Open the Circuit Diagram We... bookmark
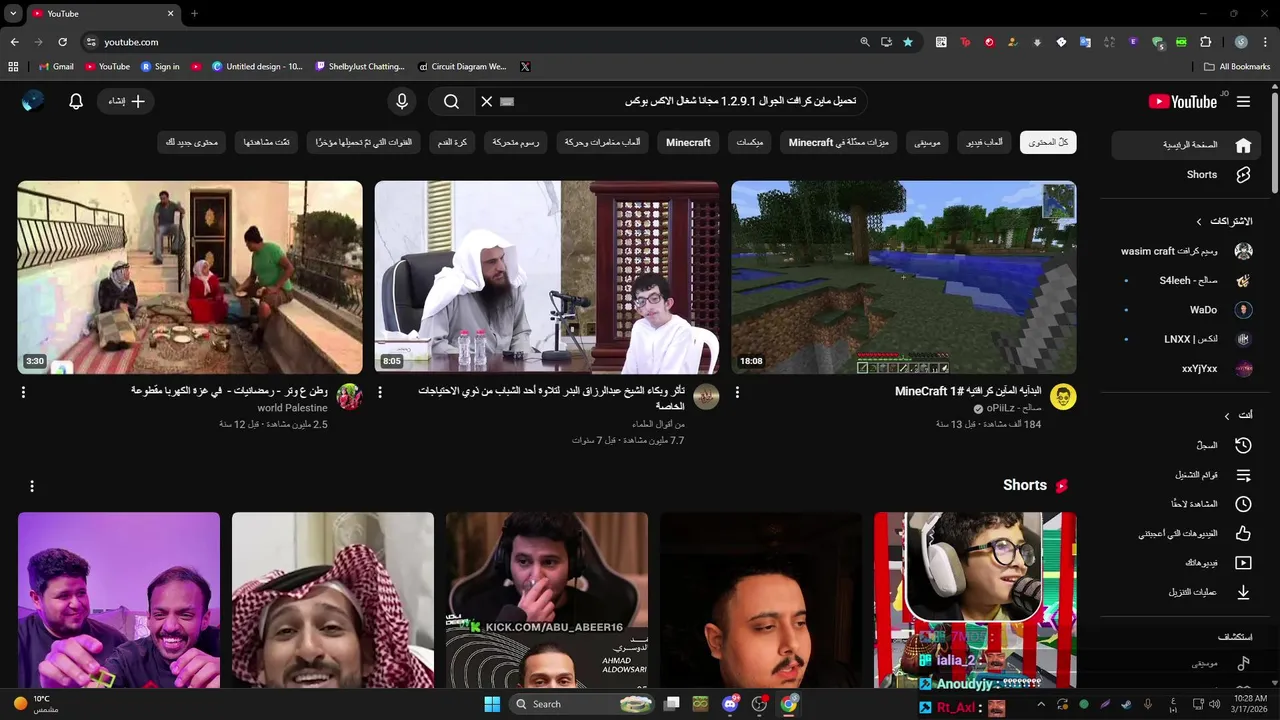The height and width of the screenshot is (720, 1280). [462, 67]
